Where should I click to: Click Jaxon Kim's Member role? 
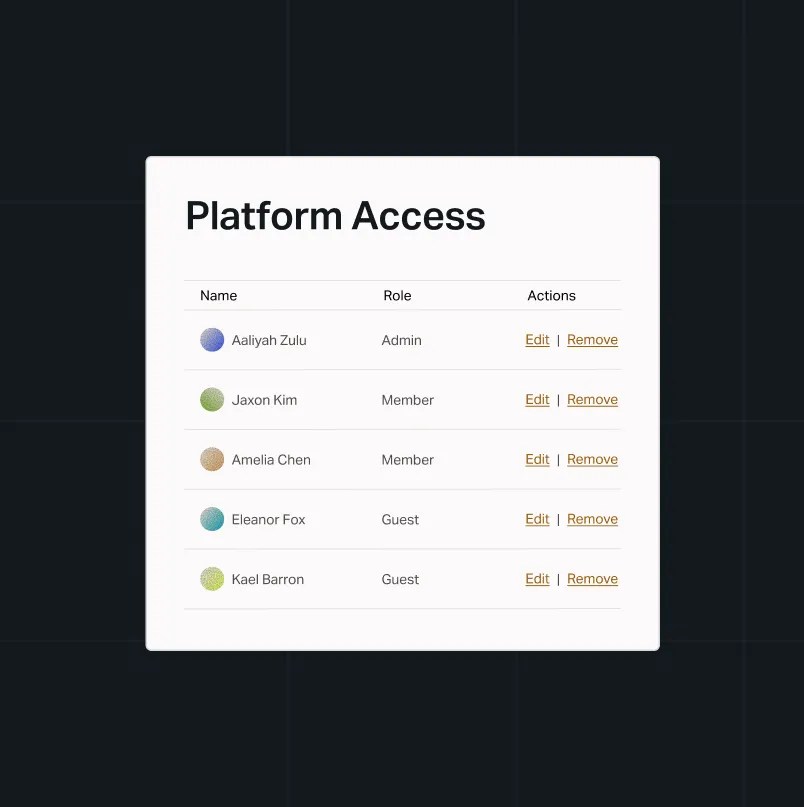408,400
